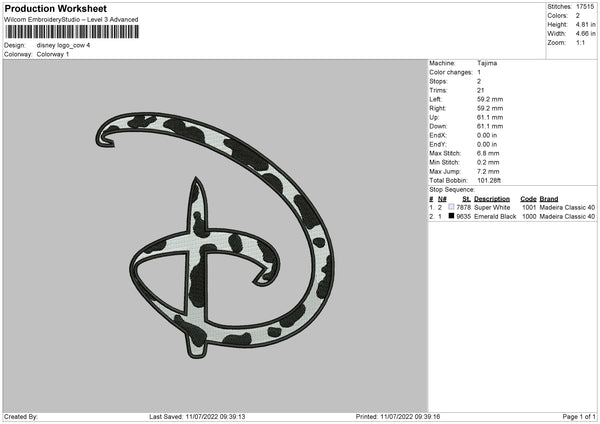
Task: Select the Last Saved timestamp 11/07/2022 09:39:13
Action: point(215,417)
